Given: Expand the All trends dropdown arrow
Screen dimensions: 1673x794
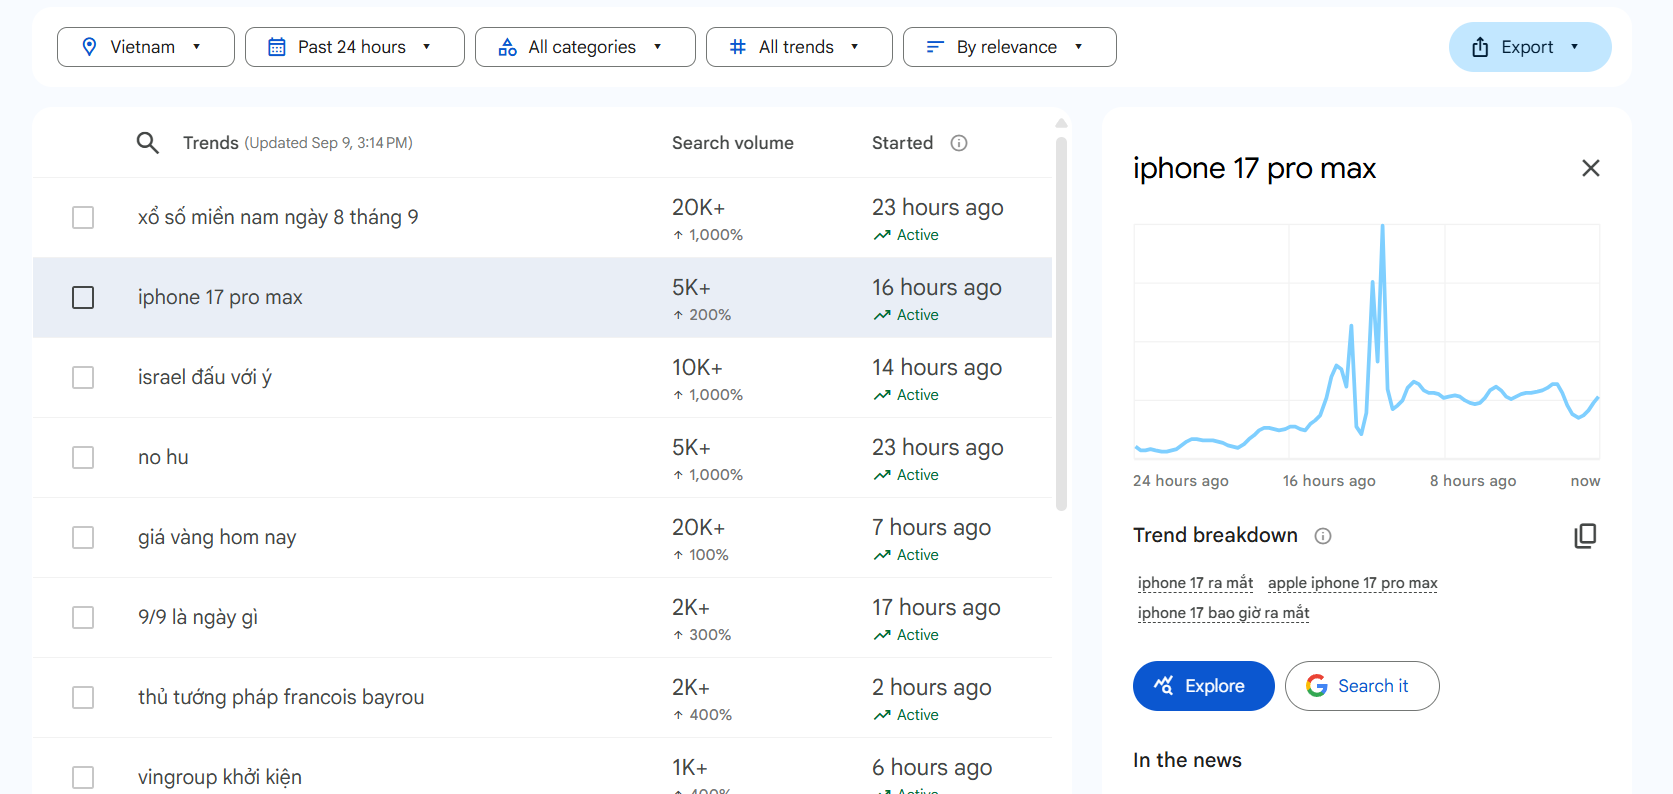Looking at the screenshot, I should click(854, 47).
